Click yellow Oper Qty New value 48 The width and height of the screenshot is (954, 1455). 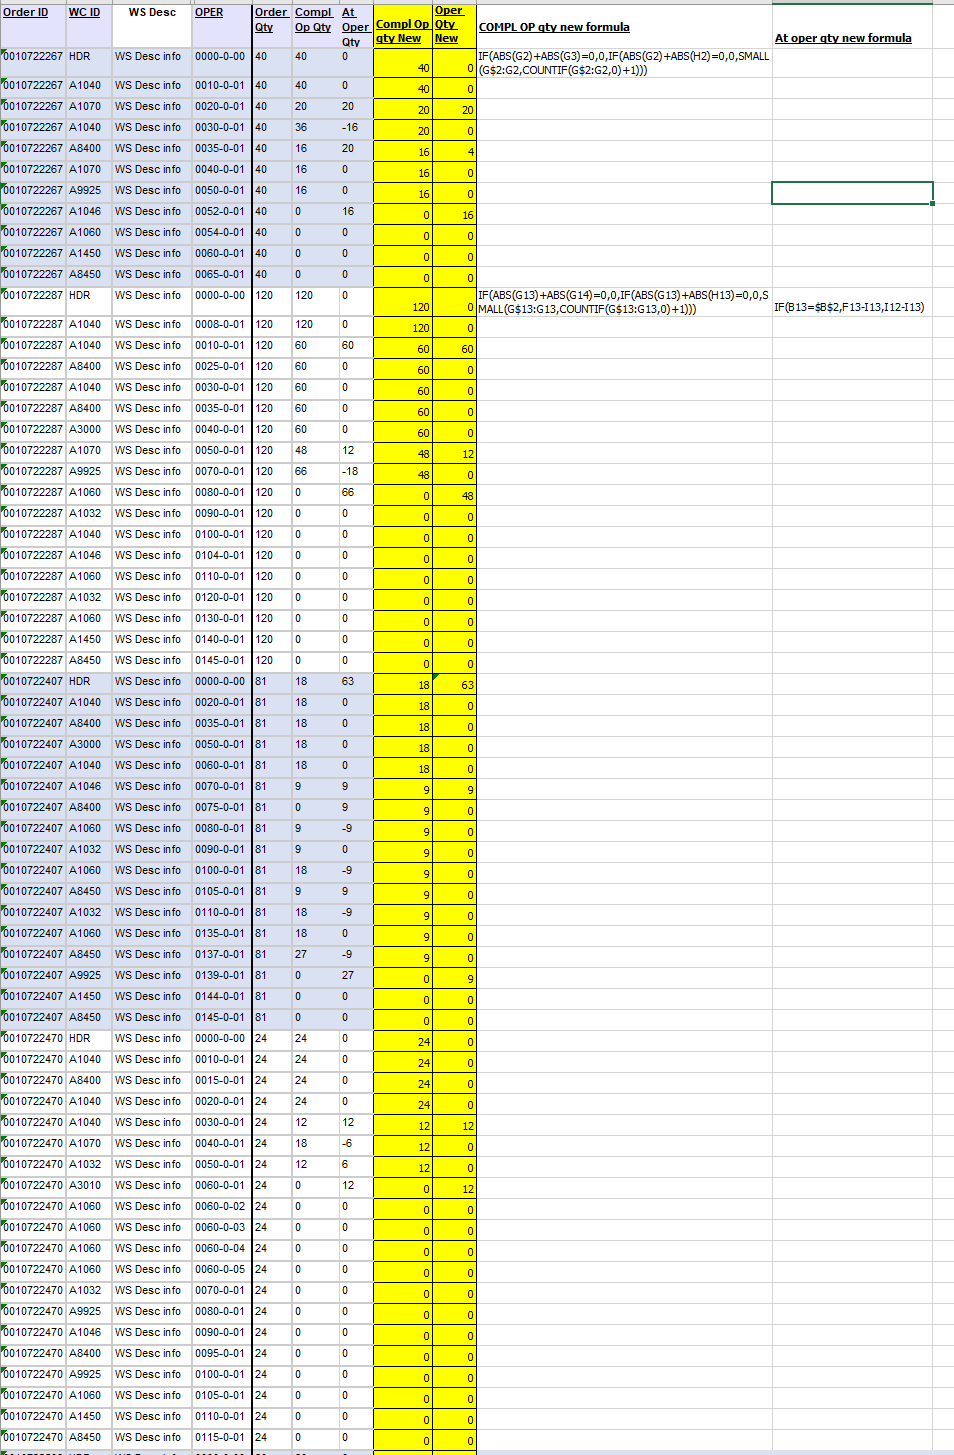[x=454, y=496]
